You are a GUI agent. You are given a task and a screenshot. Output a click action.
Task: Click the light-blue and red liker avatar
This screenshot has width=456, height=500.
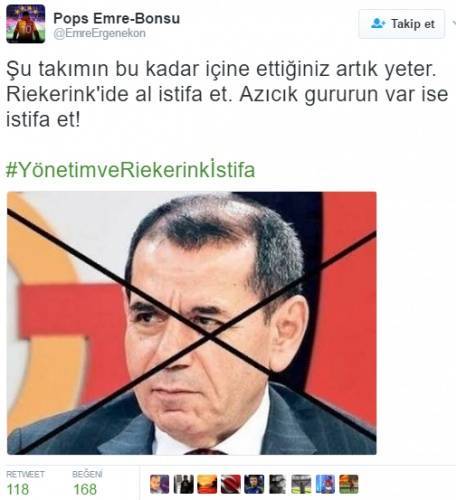(x=325, y=484)
